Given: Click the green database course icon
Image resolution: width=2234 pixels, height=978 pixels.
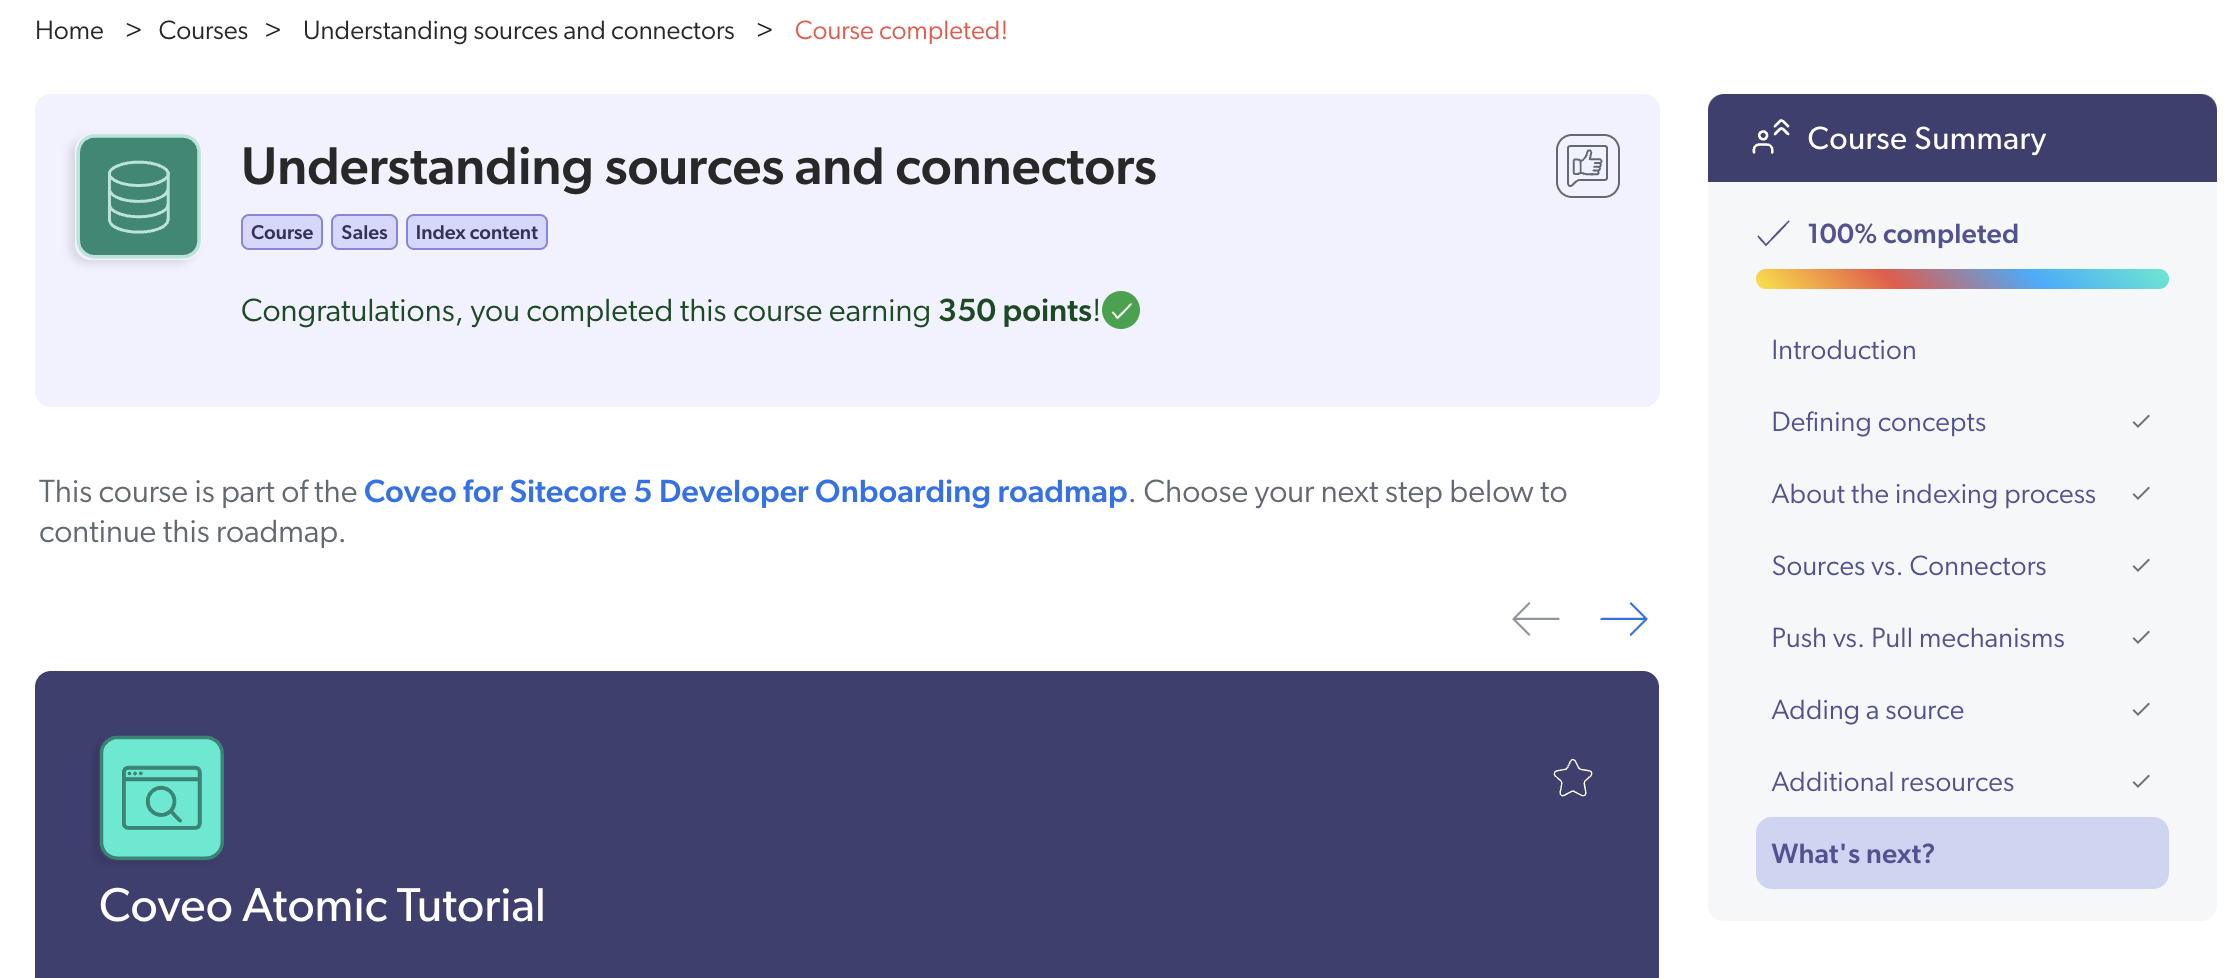Looking at the screenshot, I should 139,197.
